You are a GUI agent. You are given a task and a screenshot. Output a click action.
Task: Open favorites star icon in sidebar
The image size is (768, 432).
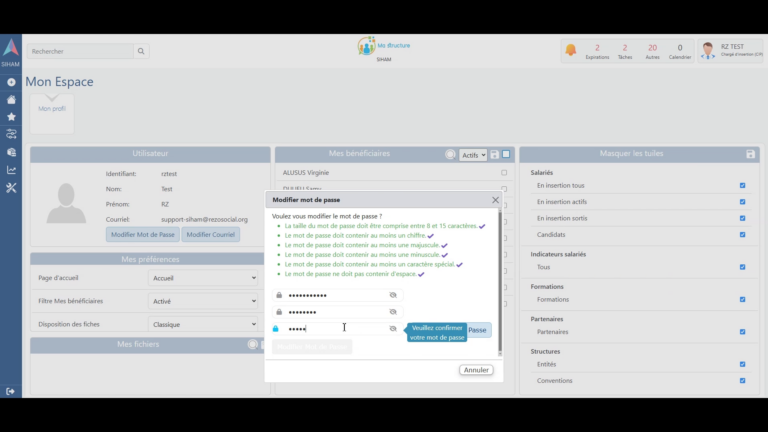[x=11, y=116]
